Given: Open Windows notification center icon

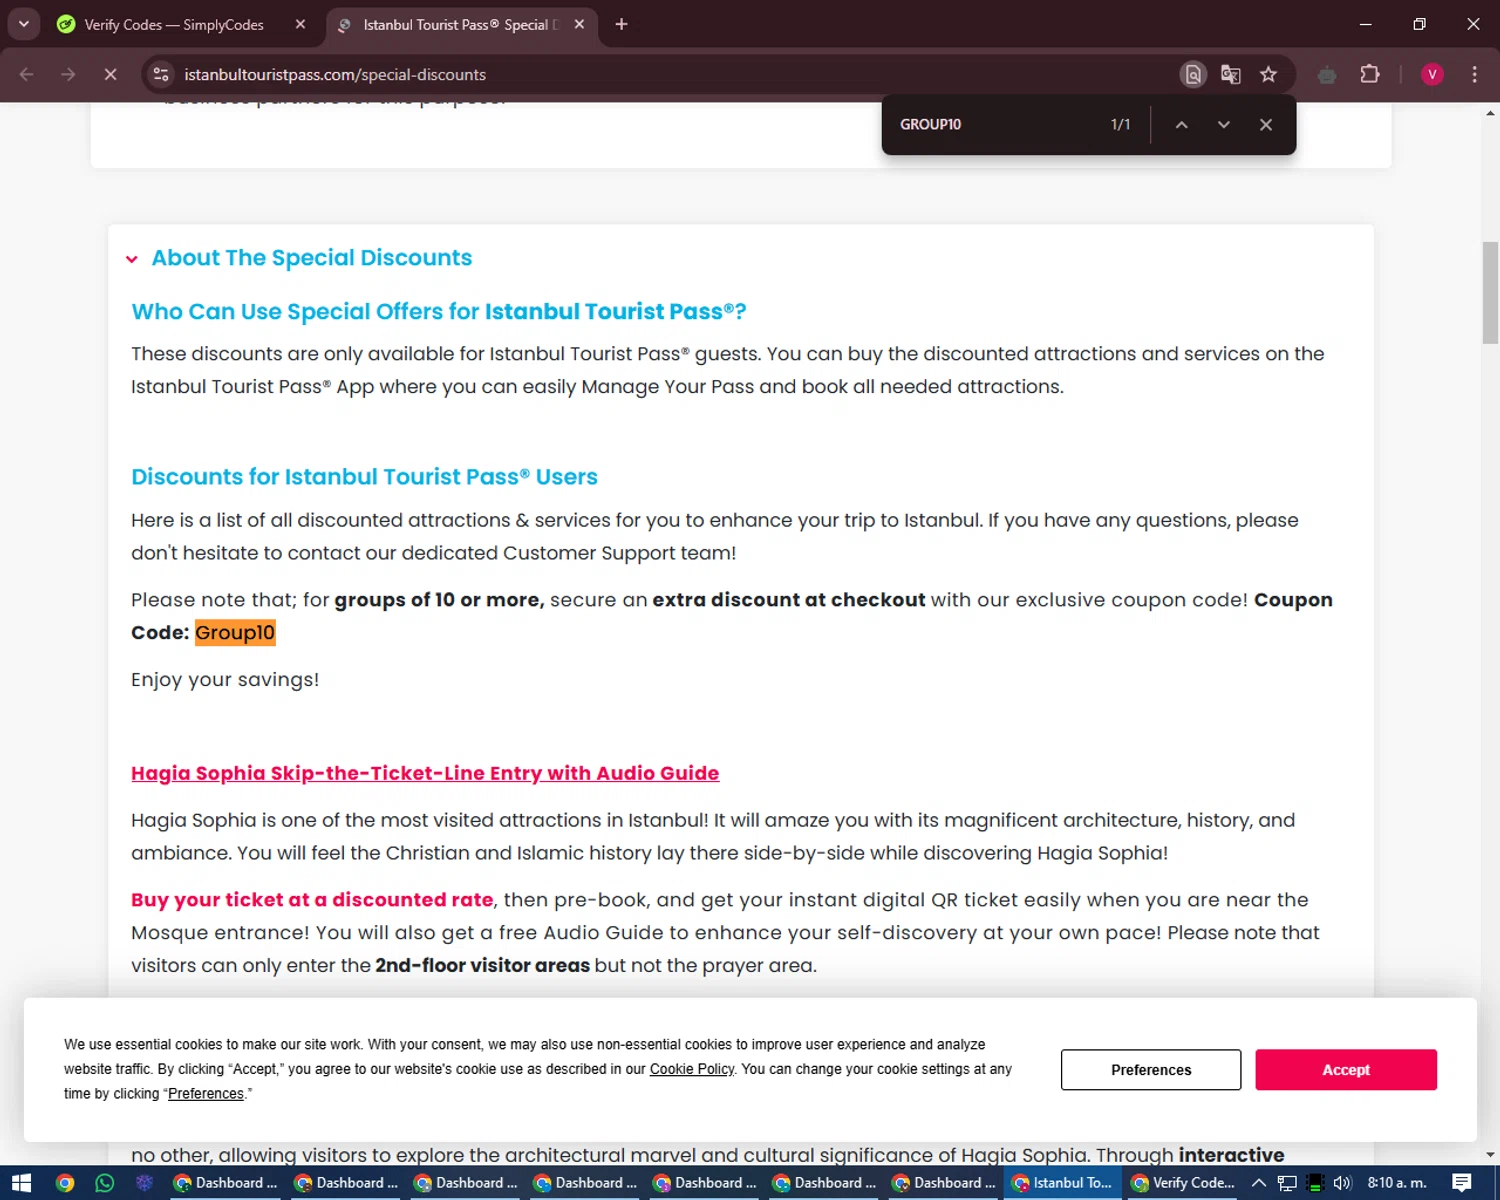Looking at the screenshot, I should [x=1462, y=1183].
